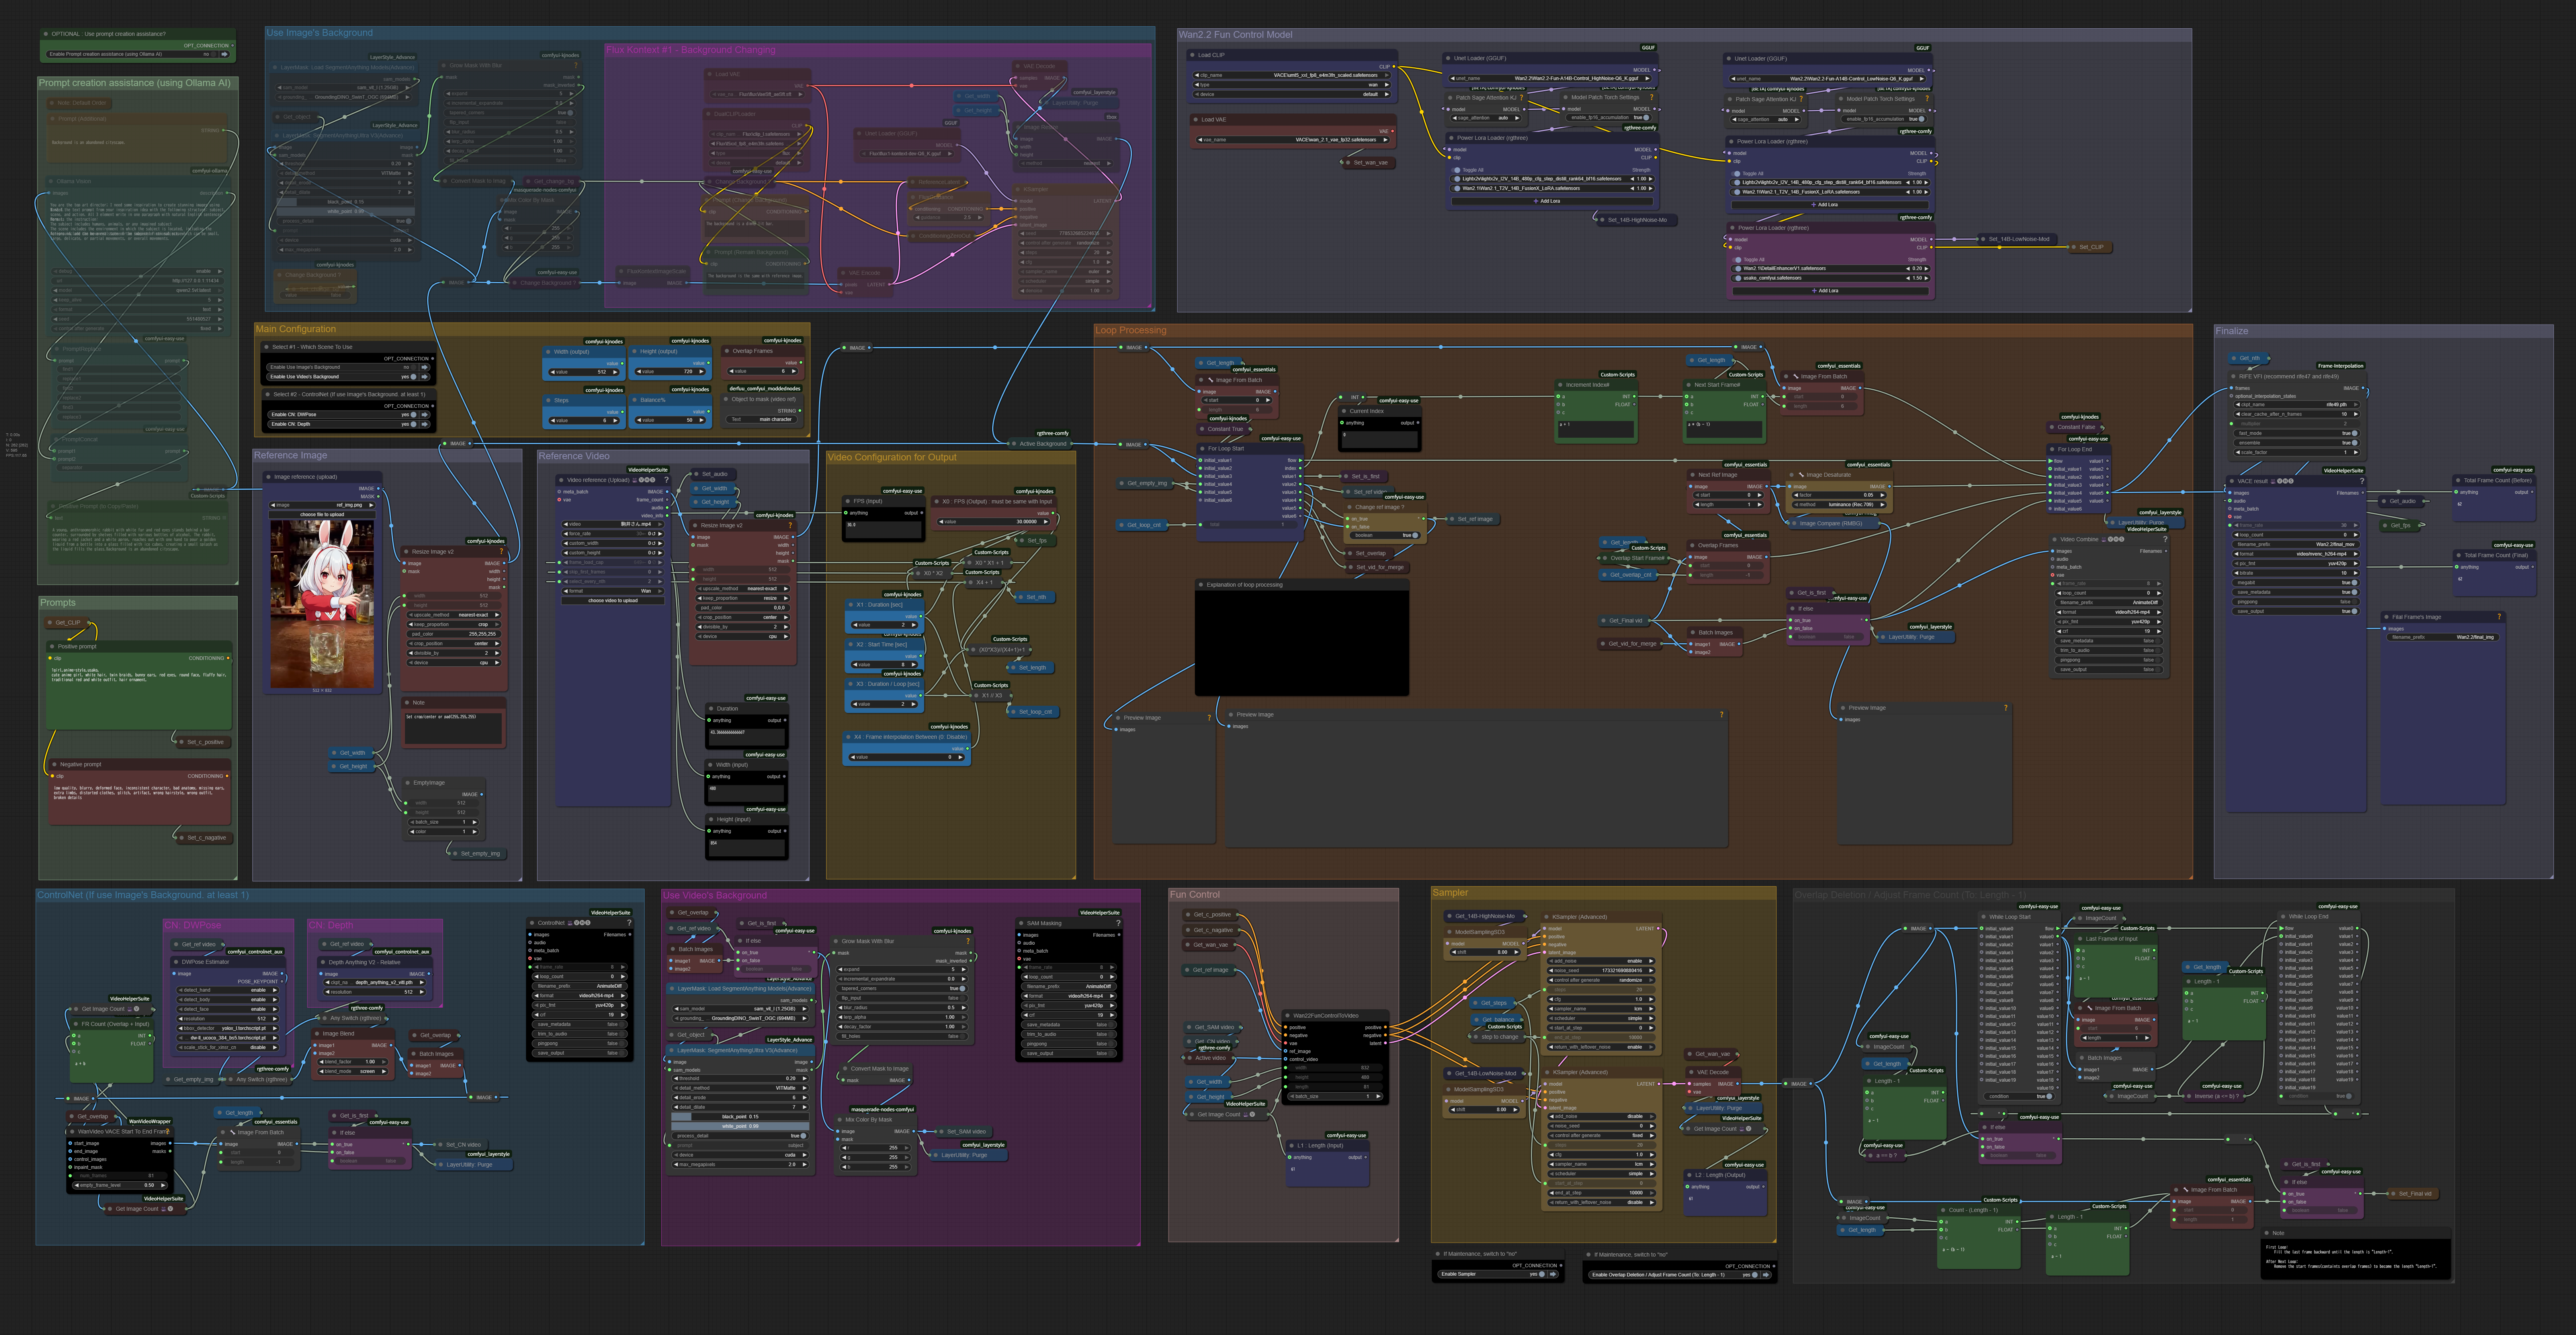
Task: Toggle Enable CN: Depth switch
Action: [x=413, y=424]
